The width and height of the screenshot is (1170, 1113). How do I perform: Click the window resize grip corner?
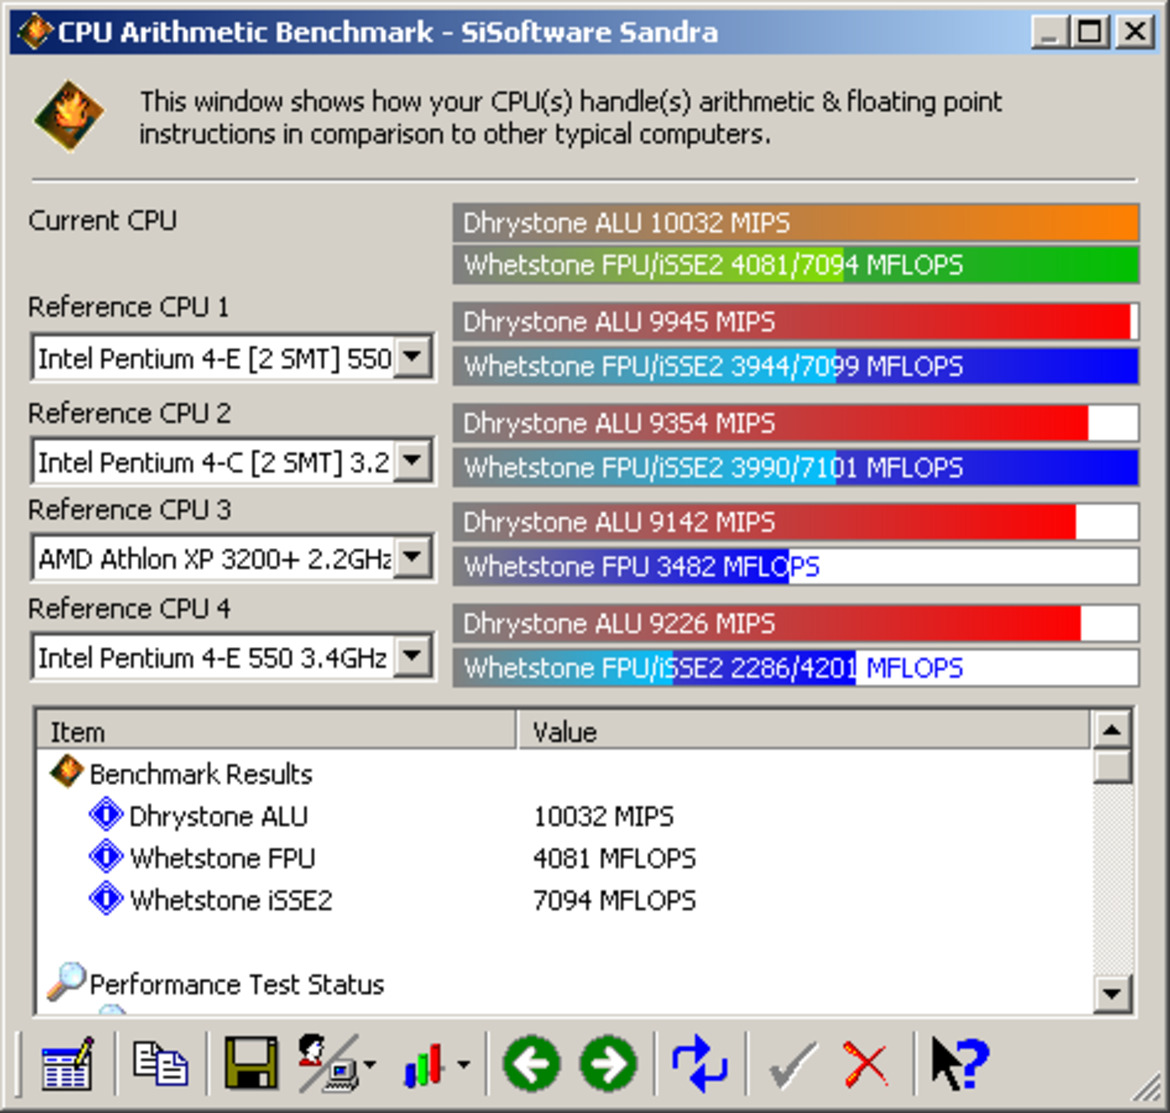point(1146,1086)
